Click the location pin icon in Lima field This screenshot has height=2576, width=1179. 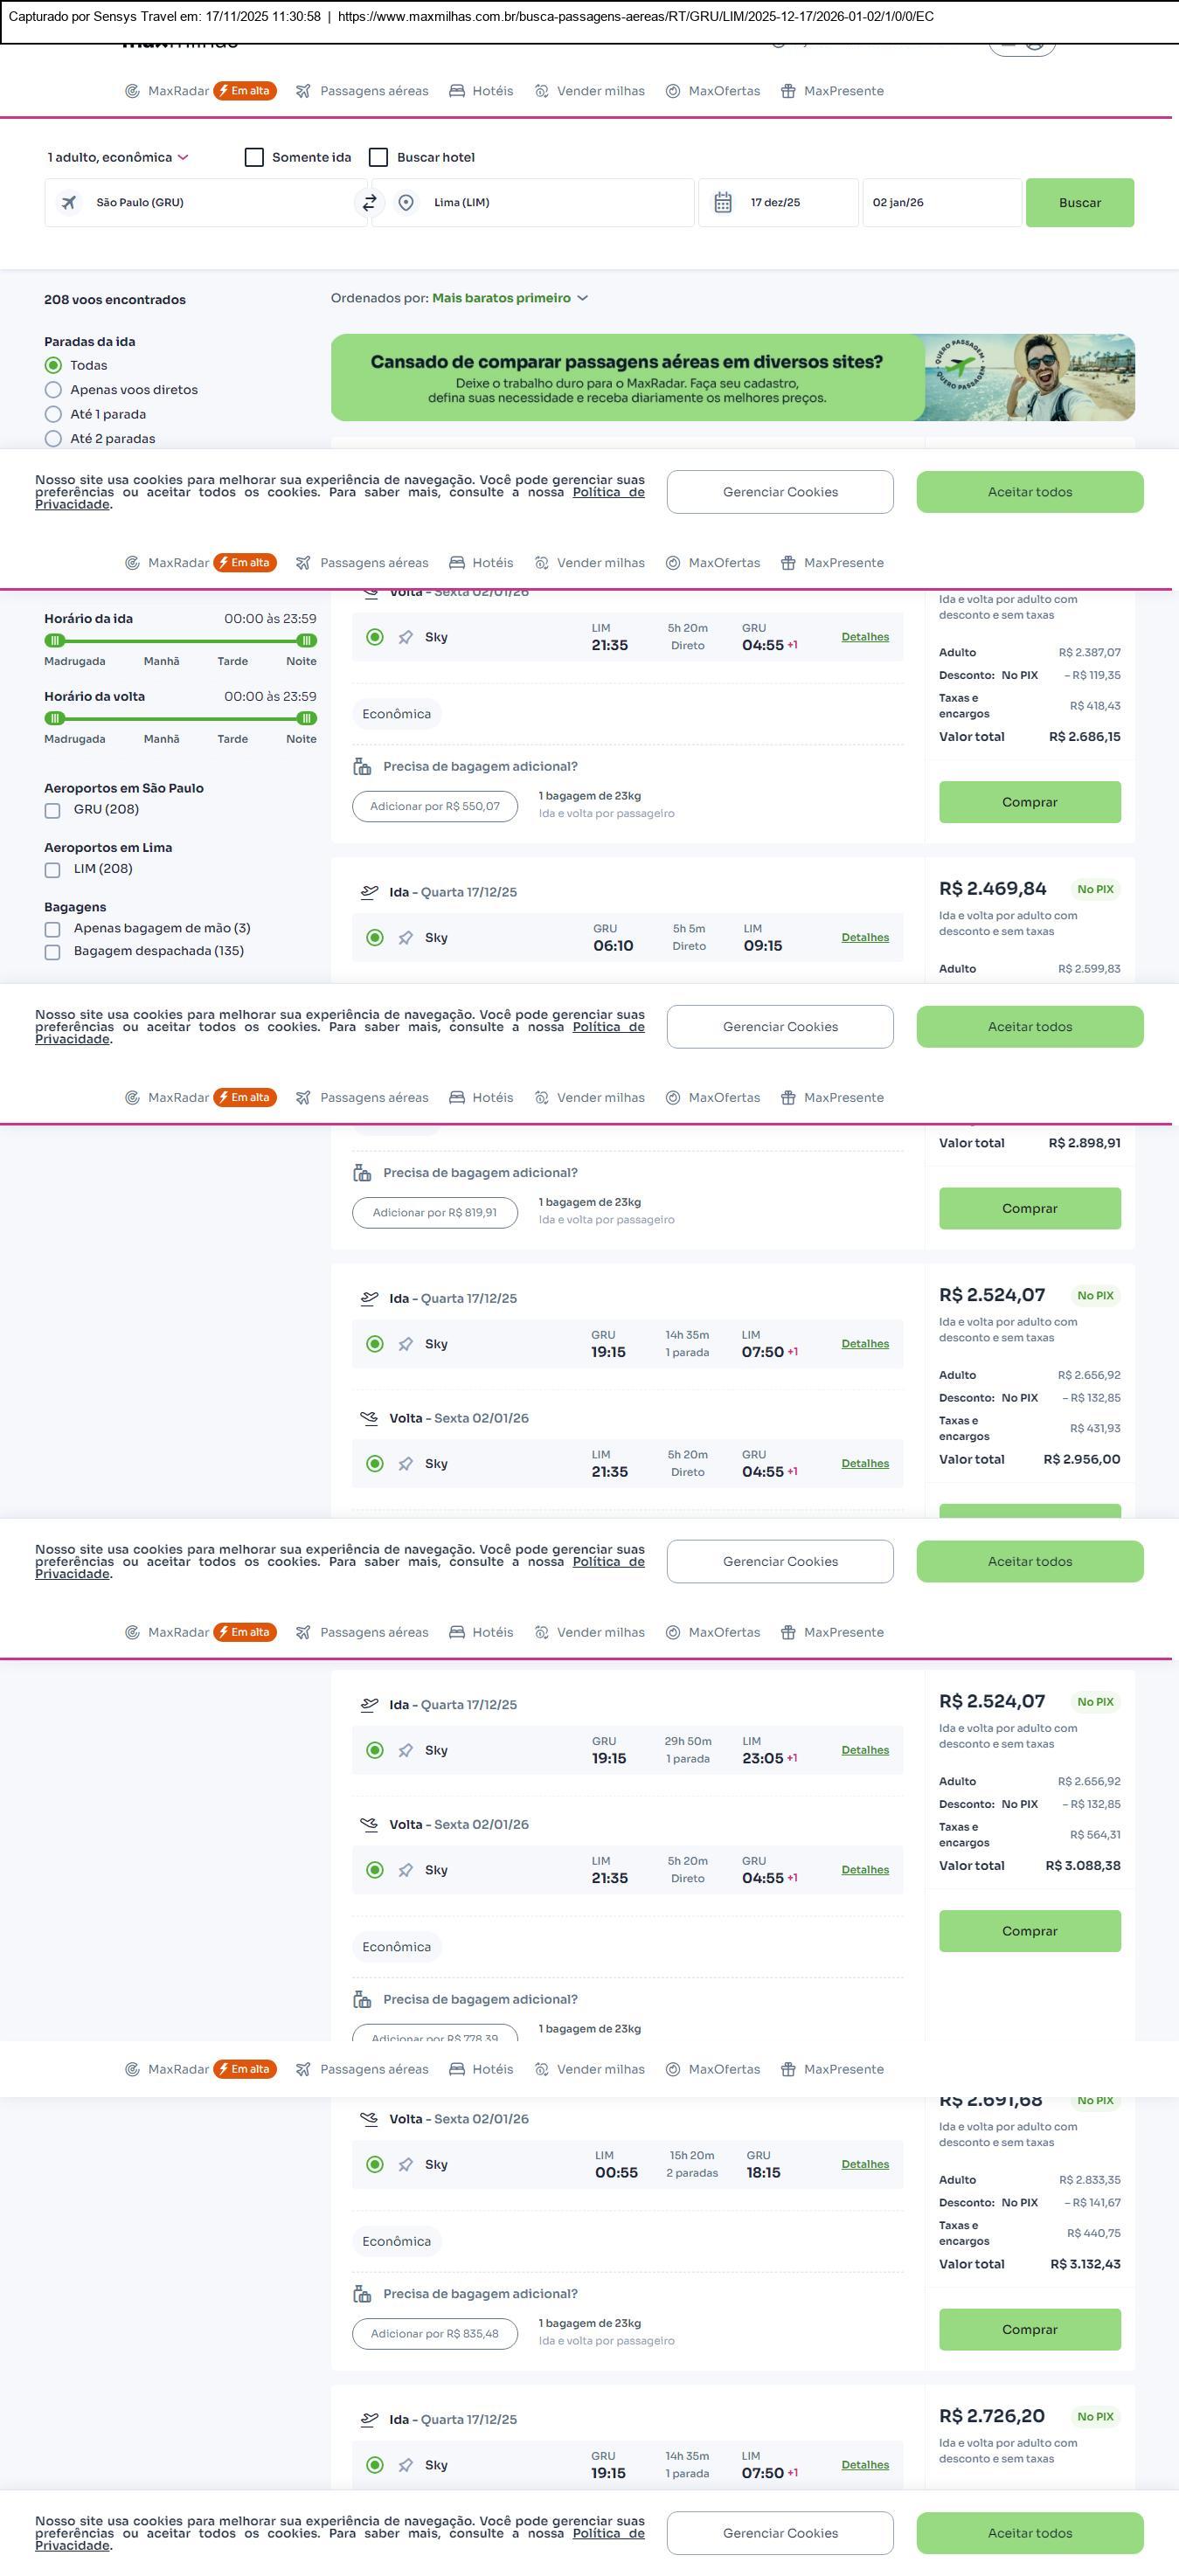[406, 203]
